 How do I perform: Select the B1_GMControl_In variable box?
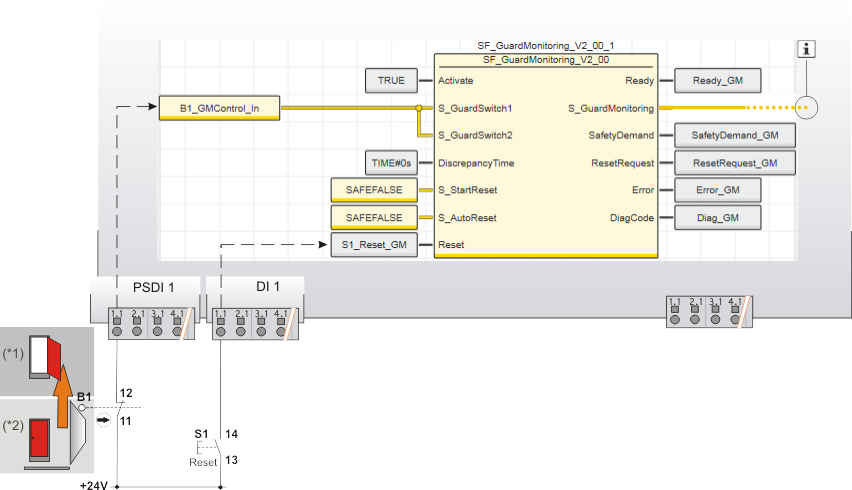tap(220, 107)
